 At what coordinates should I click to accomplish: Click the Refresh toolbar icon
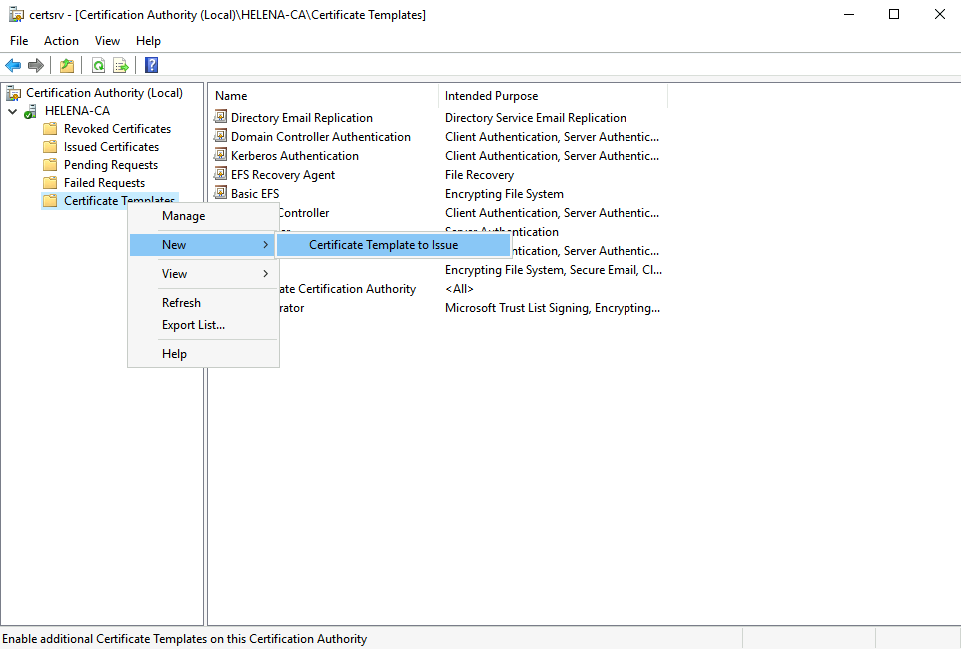pos(98,66)
